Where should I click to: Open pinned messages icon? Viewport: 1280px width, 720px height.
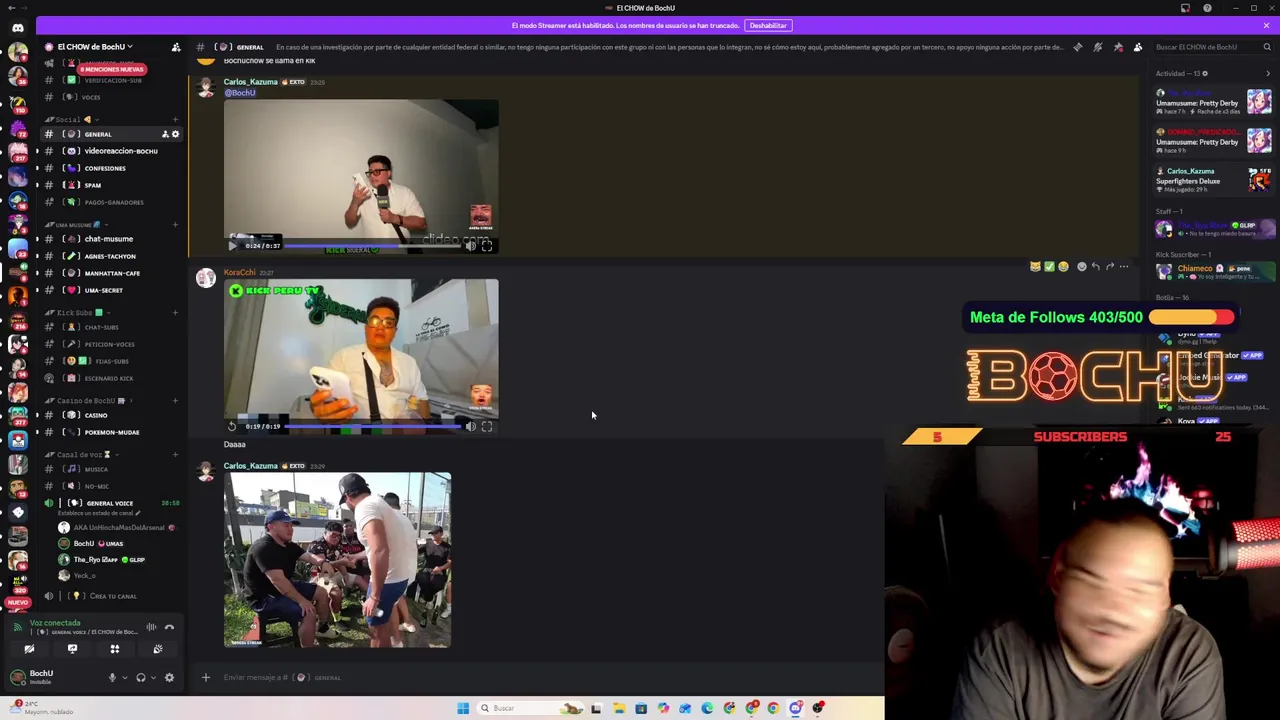(1118, 47)
